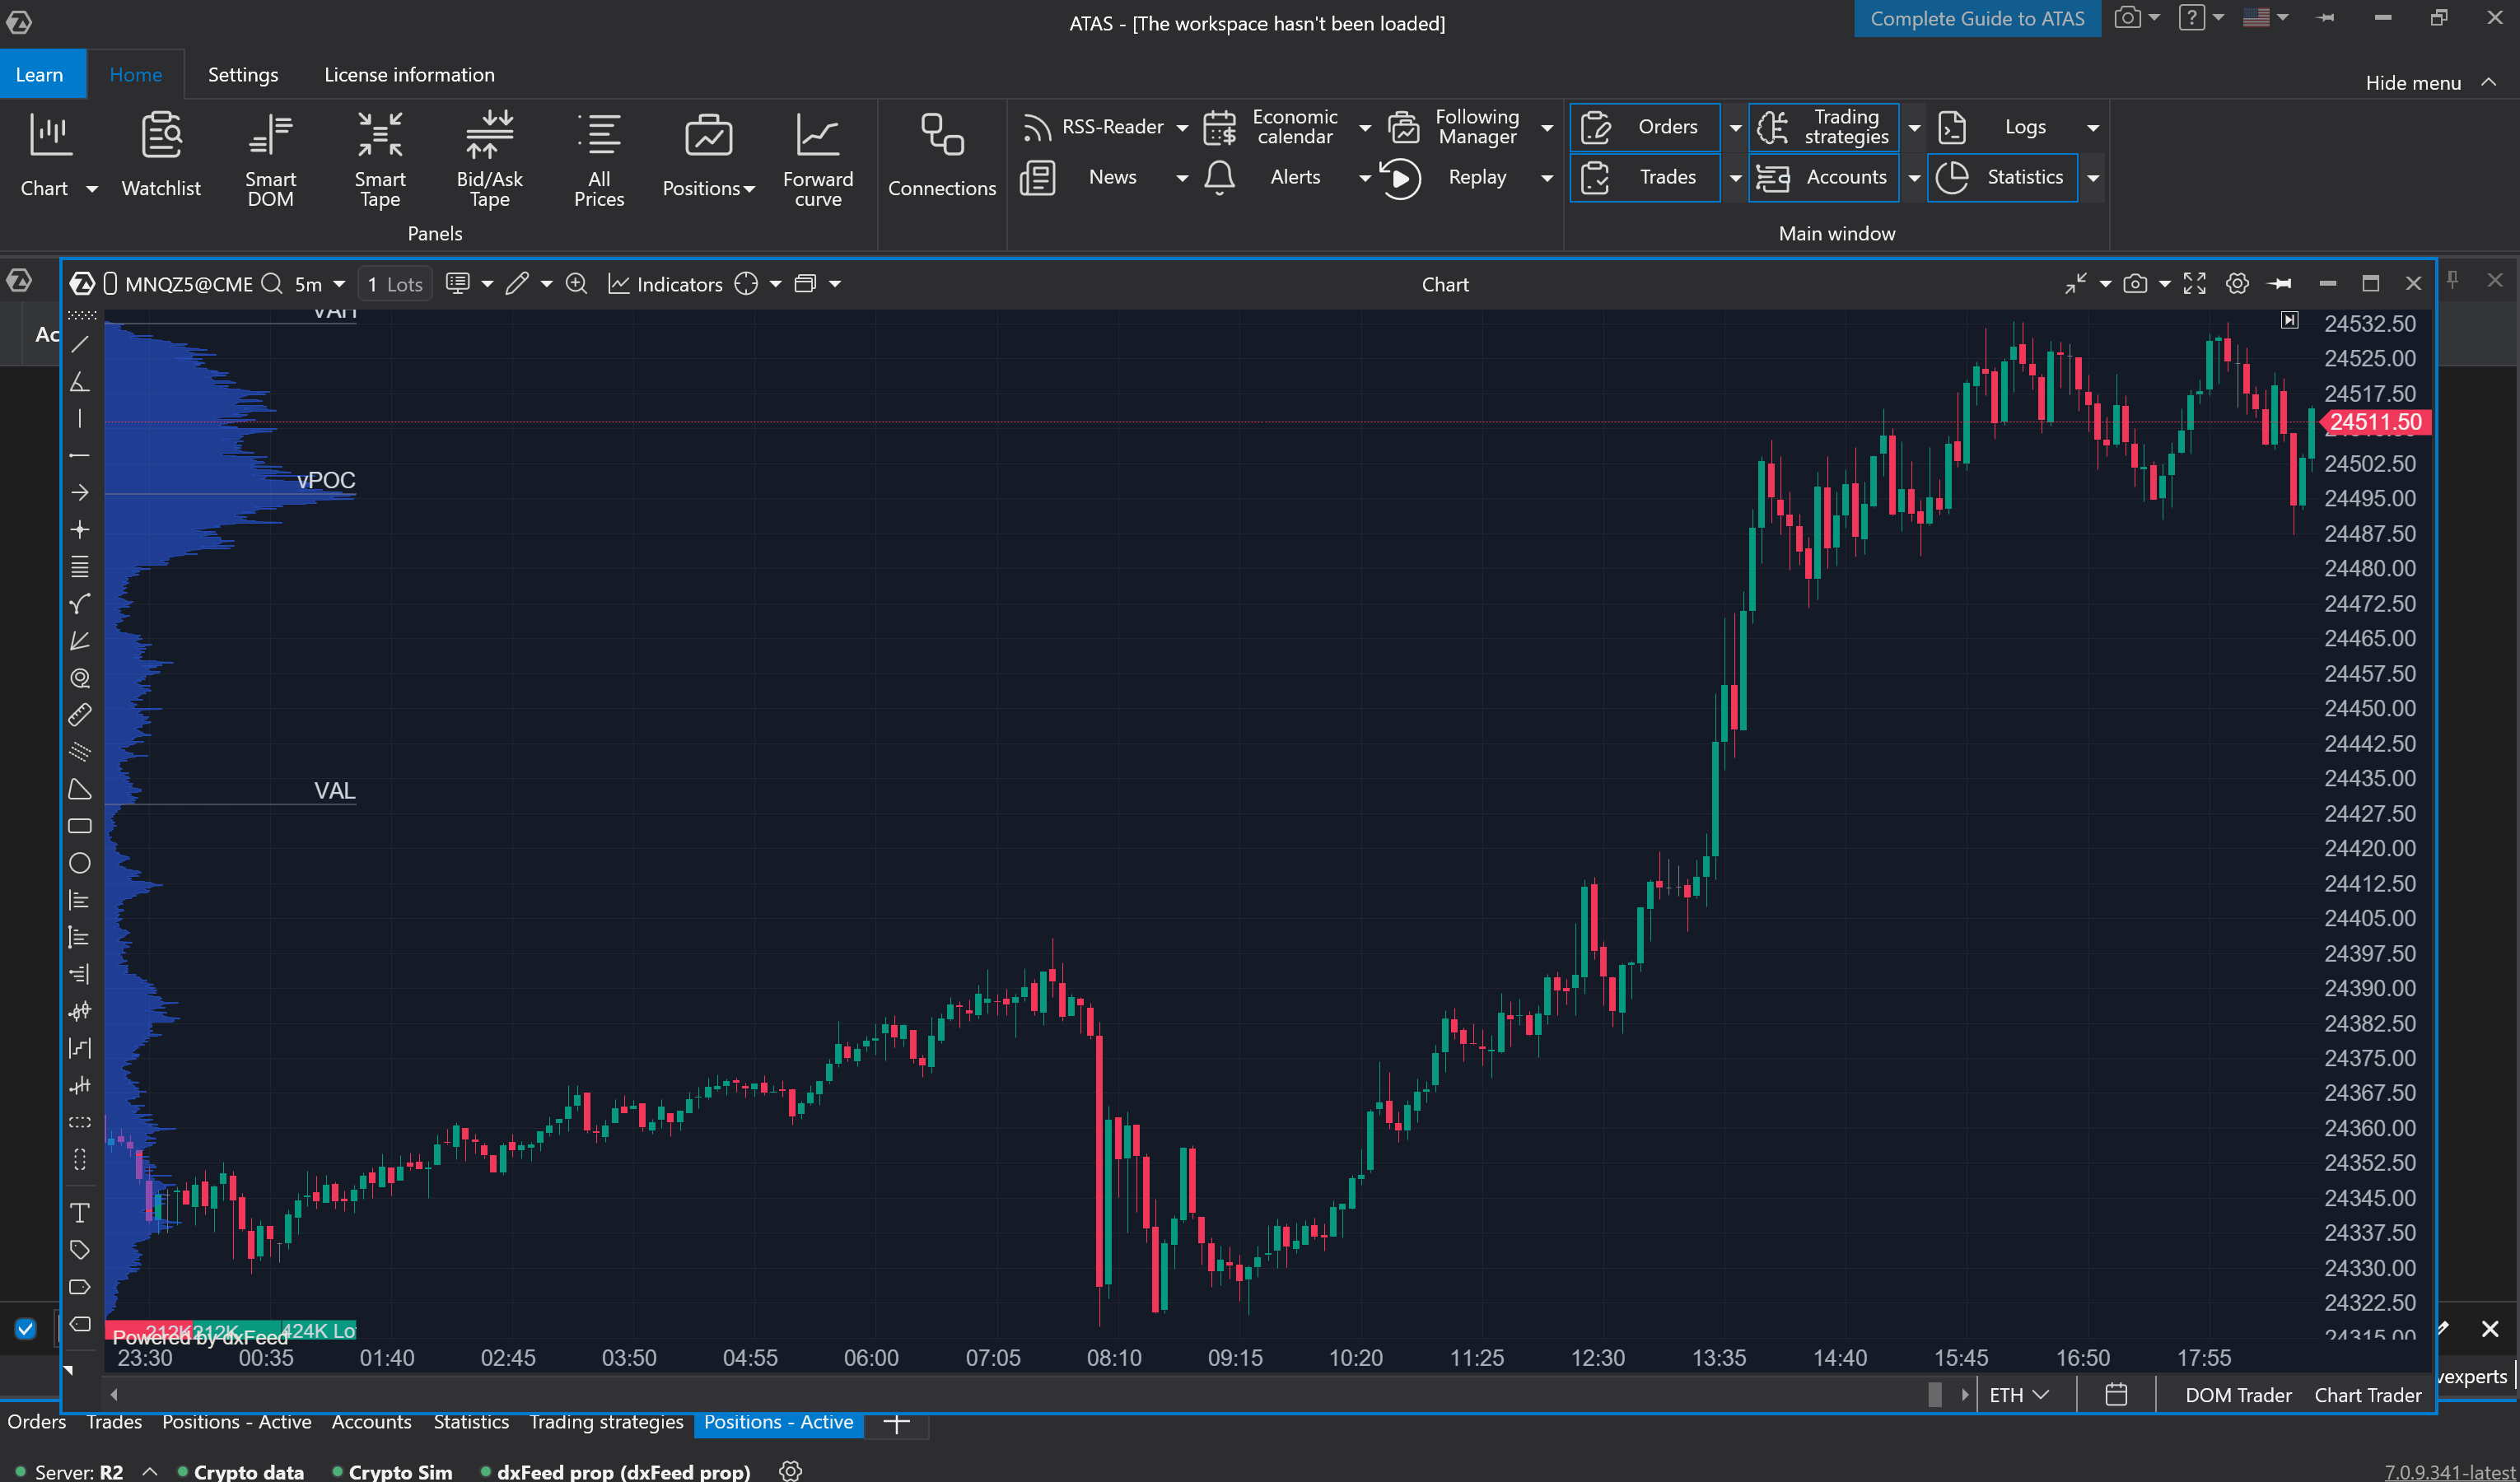Select the Ellipse drawing tool
The width and height of the screenshot is (2520, 1482).
(80, 863)
